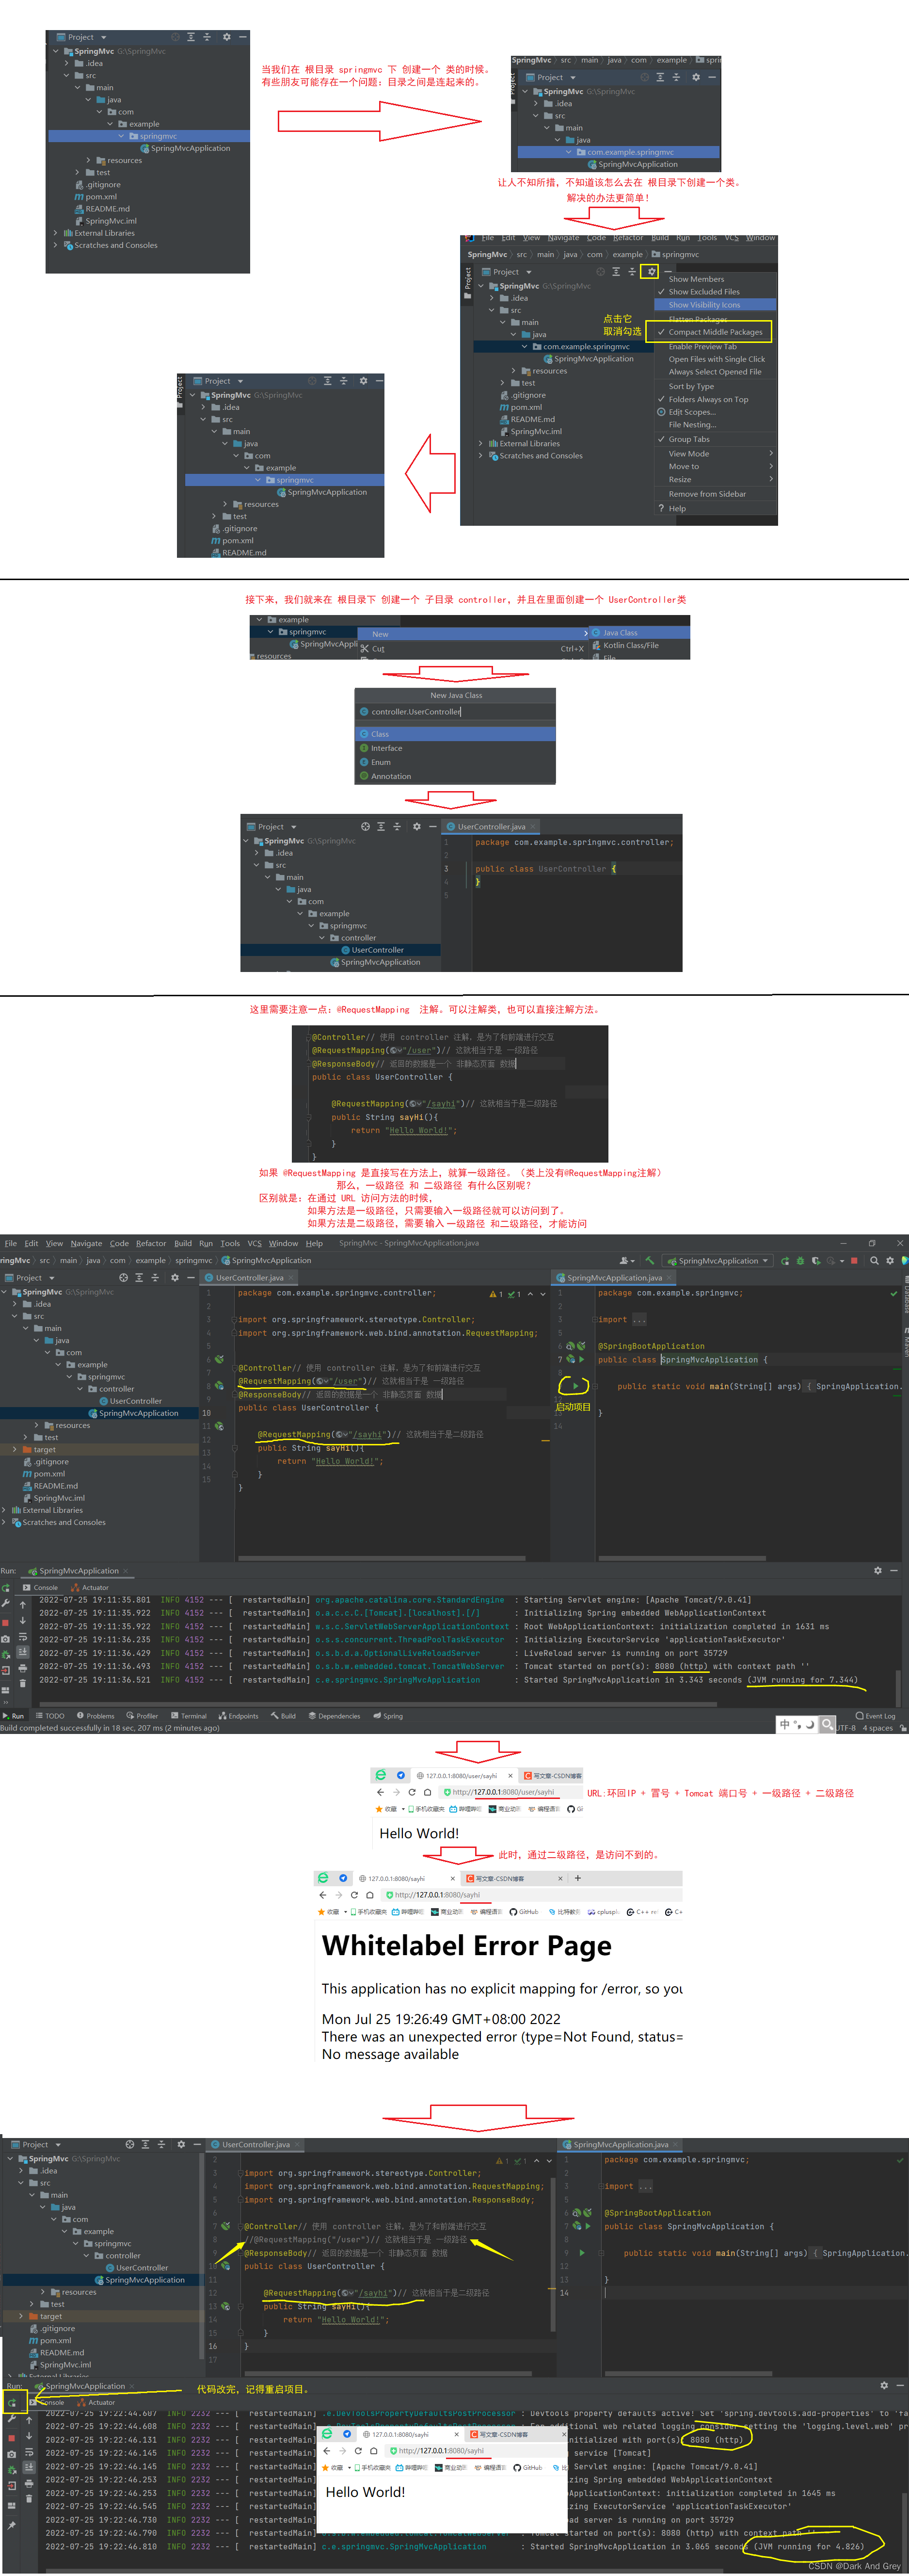Open File Nesting... in options popup
The image size is (909, 2576).
[716, 425]
